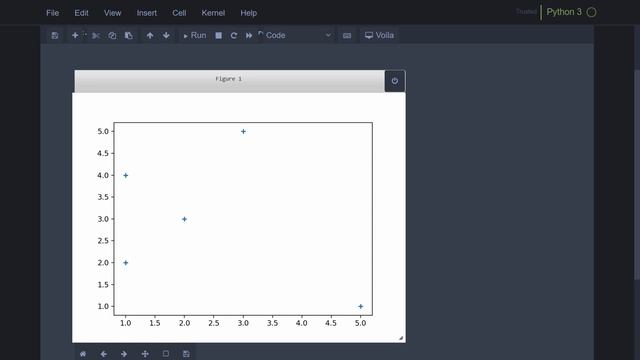Screen dimensions: 640x360
Task: Open the Help menu
Action: (248, 13)
